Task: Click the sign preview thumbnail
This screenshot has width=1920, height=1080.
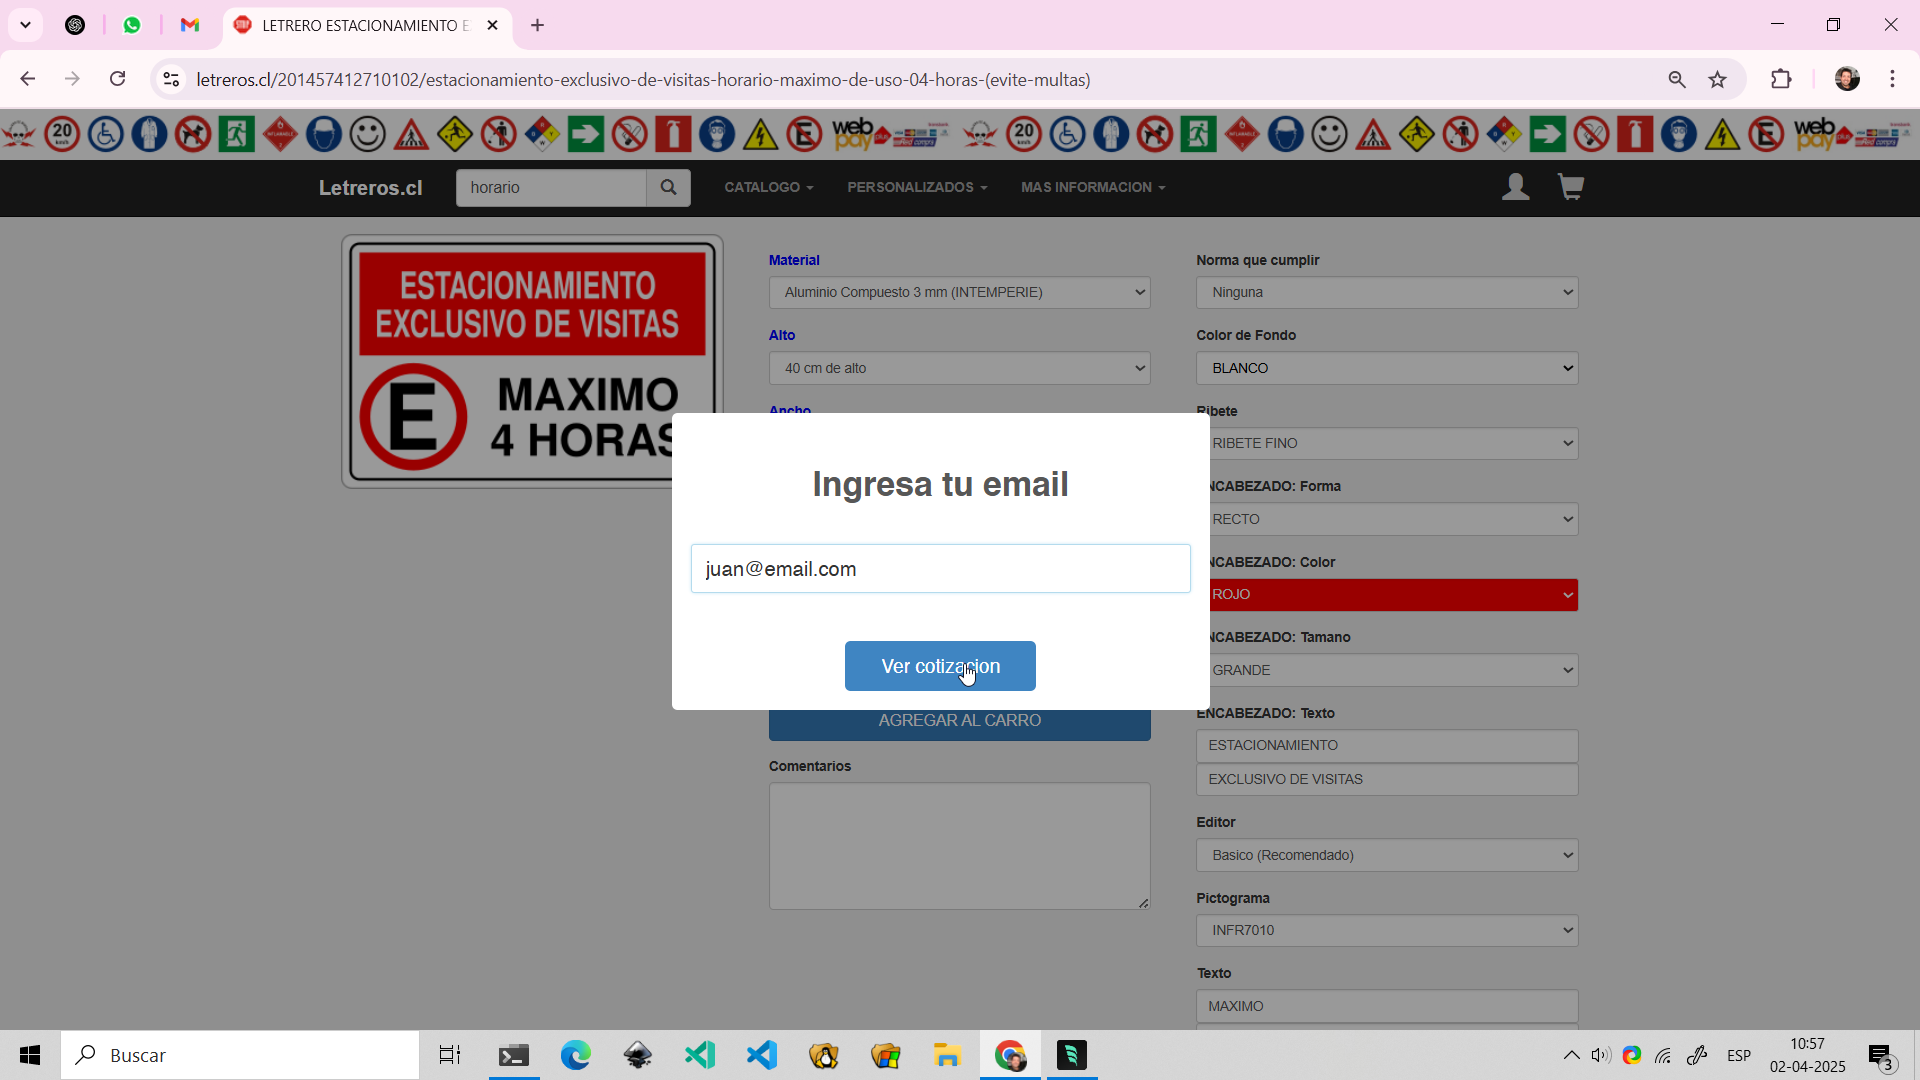Action: pos(531,362)
